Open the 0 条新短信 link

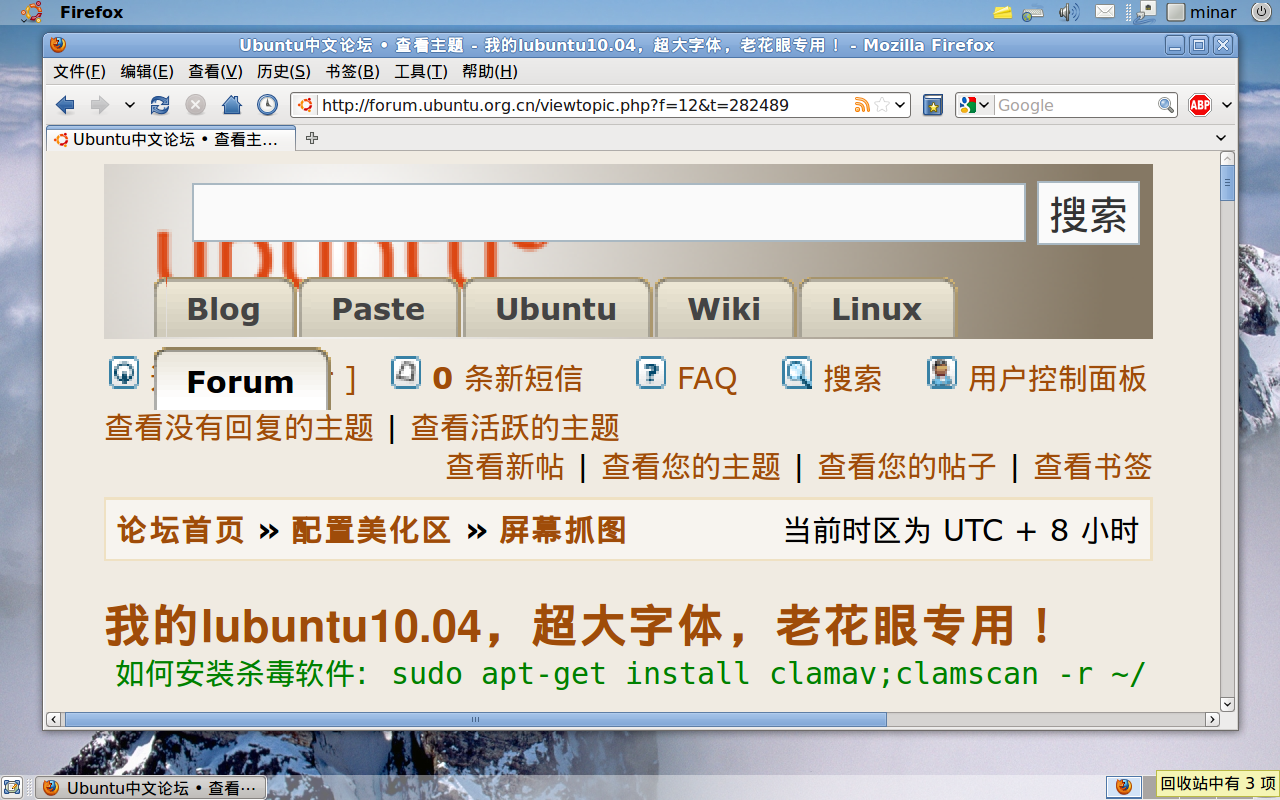click(507, 378)
